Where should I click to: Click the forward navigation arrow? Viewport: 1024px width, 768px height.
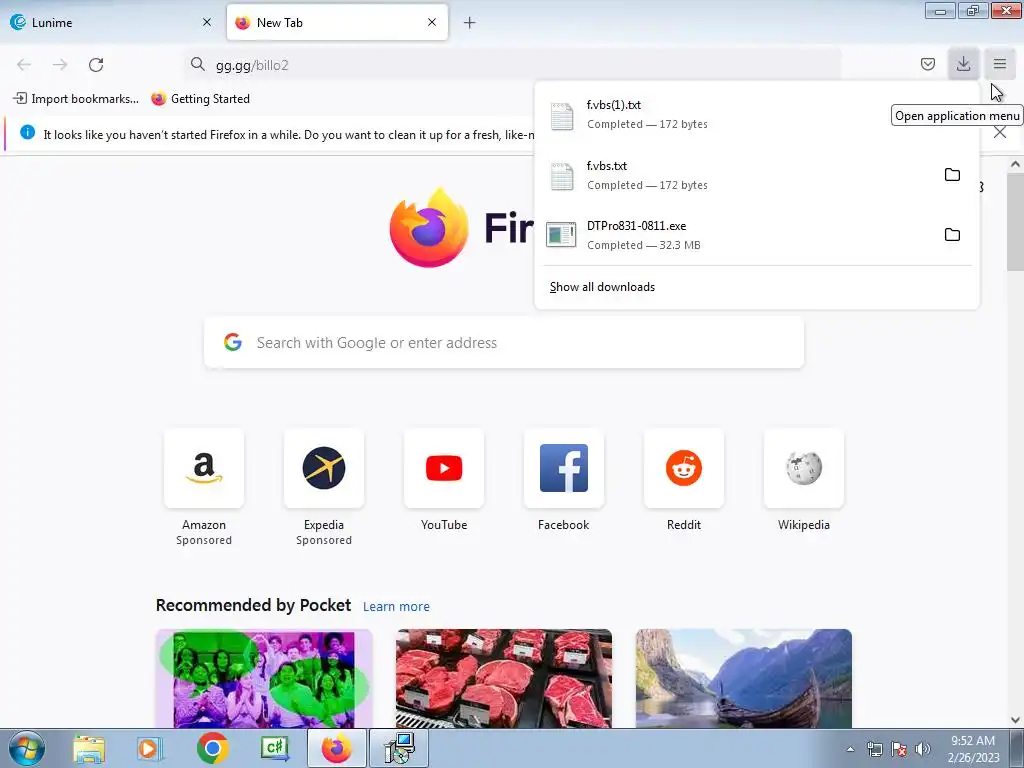pos(60,65)
